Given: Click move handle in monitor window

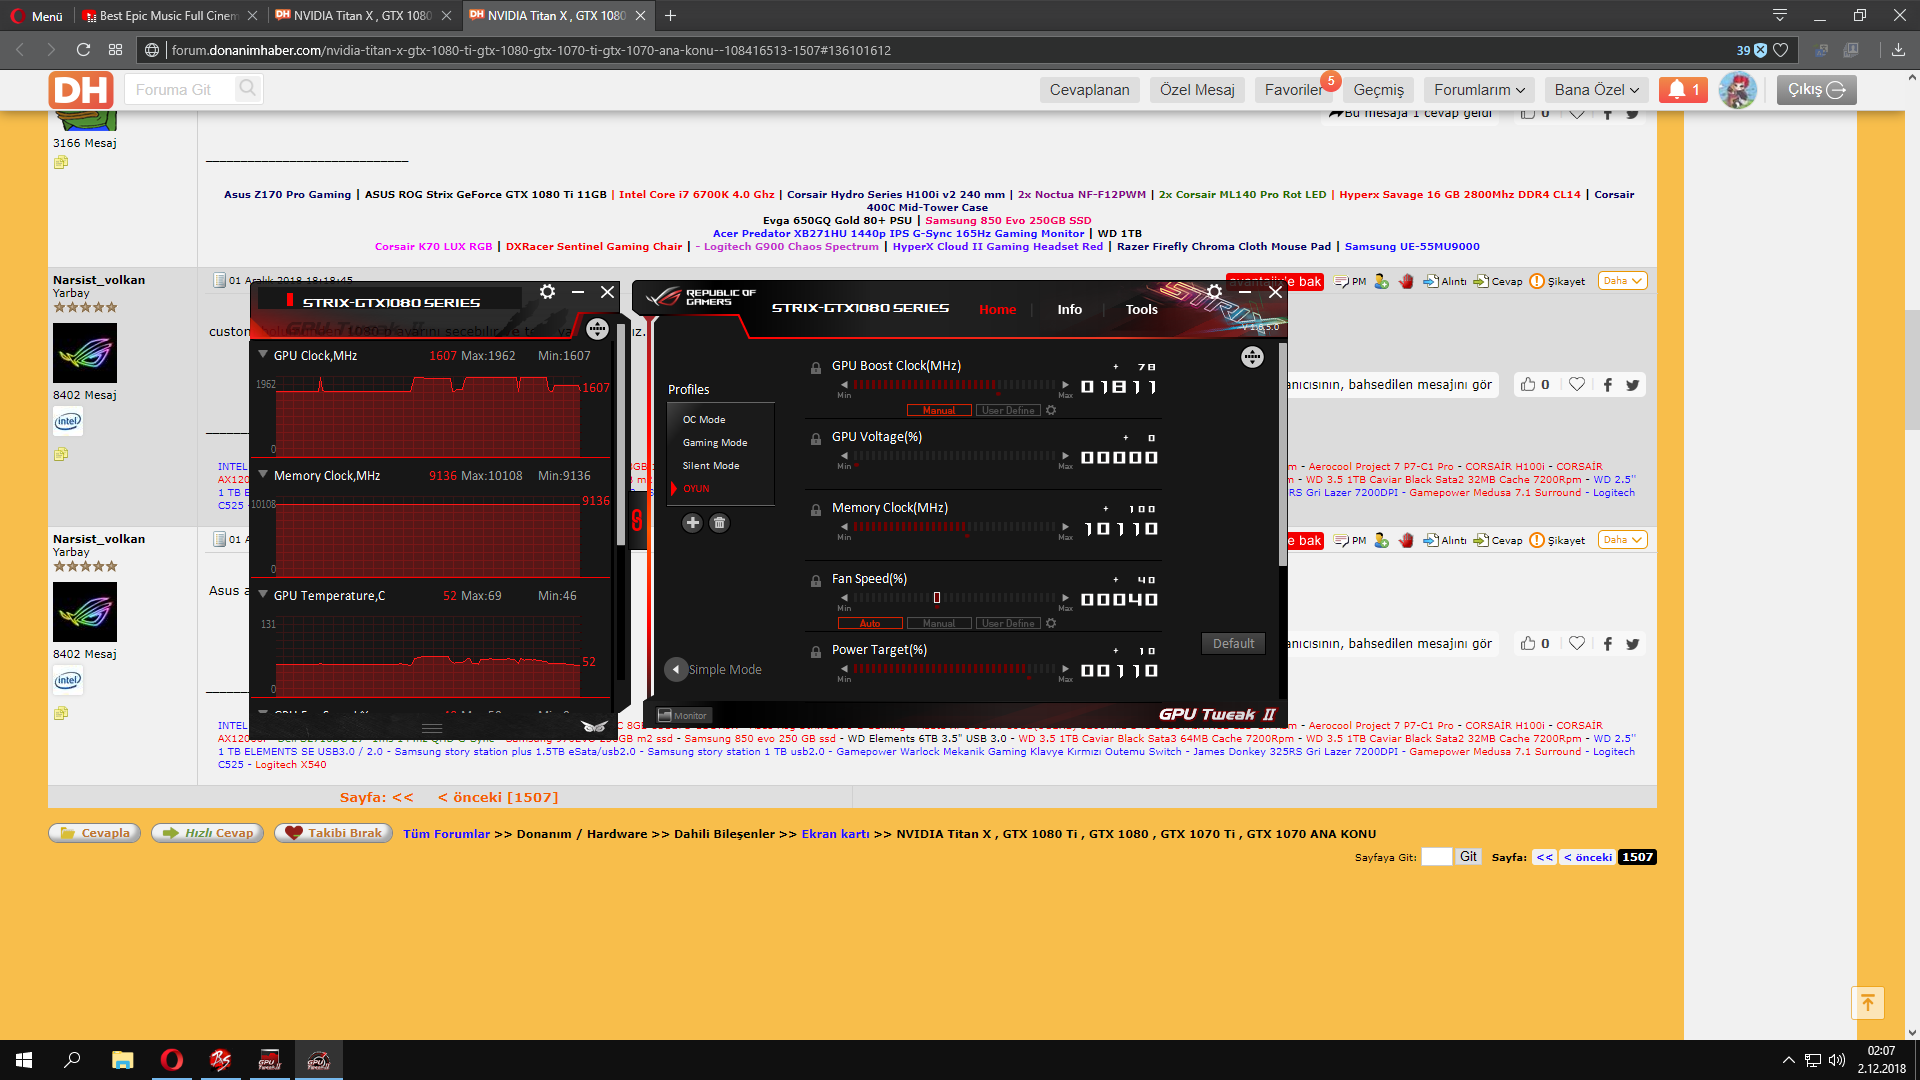Looking at the screenshot, I should pos(597,329).
